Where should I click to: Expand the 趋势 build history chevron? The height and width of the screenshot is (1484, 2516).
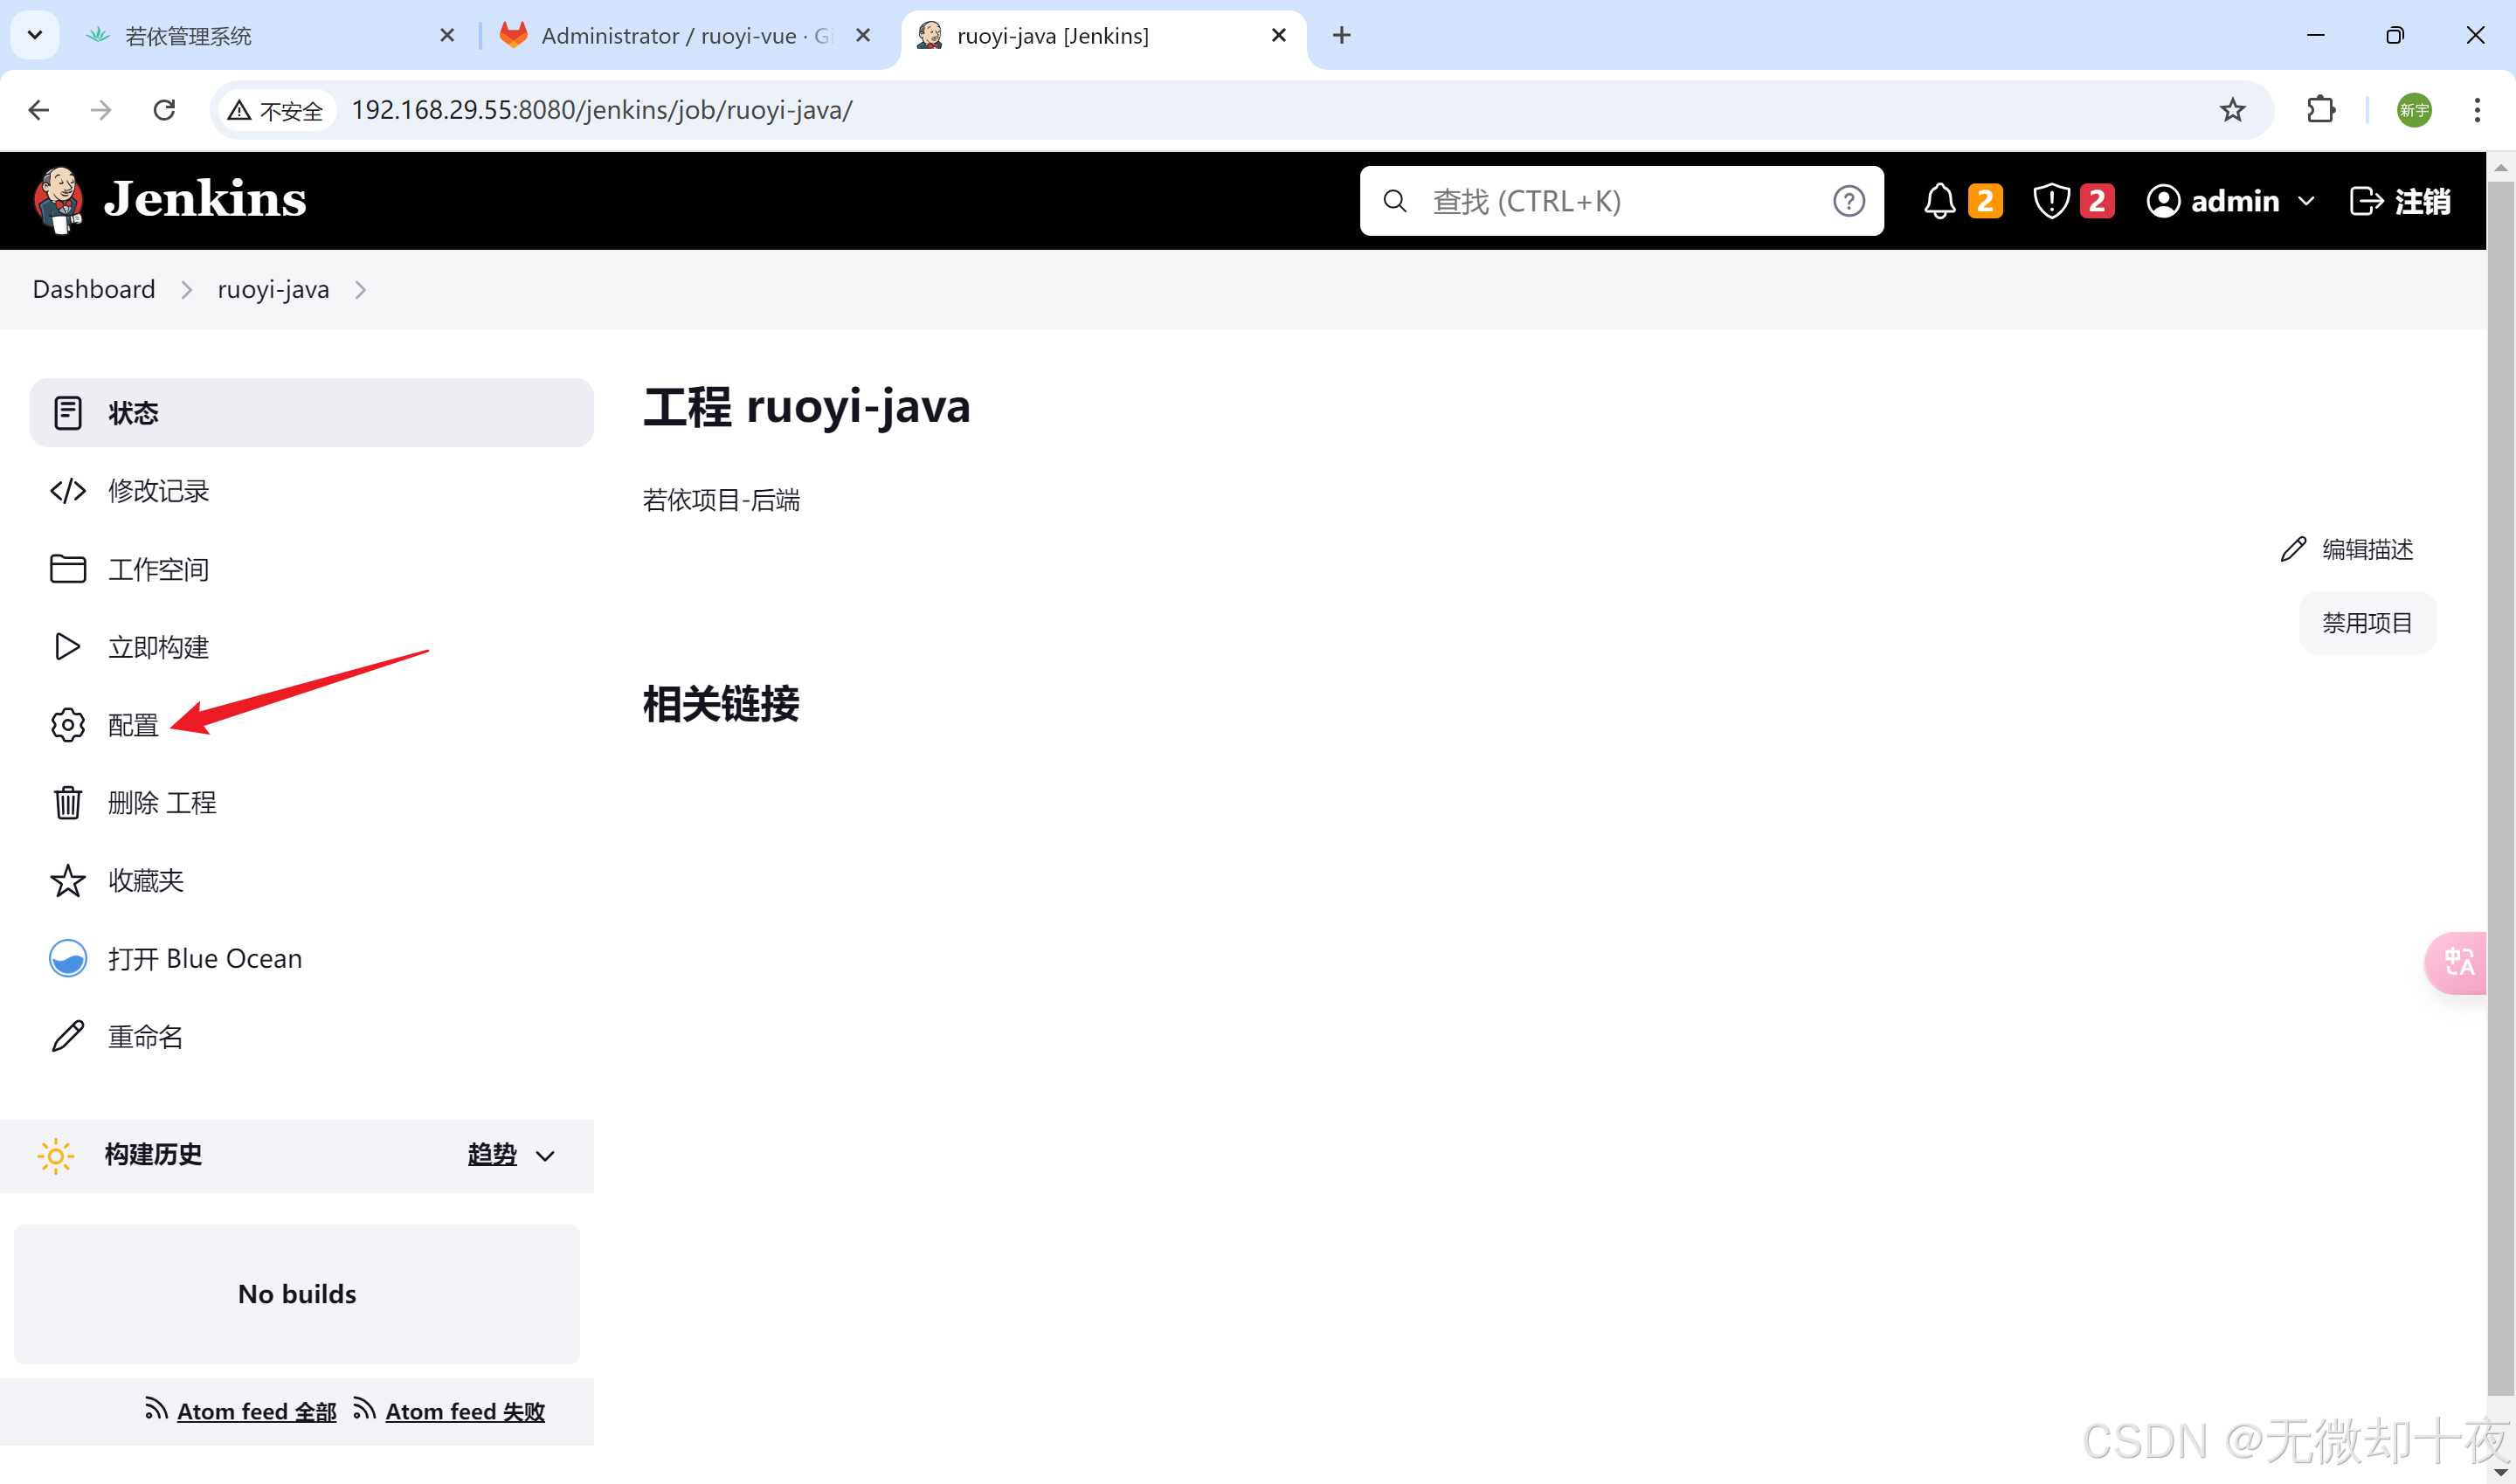(545, 1156)
